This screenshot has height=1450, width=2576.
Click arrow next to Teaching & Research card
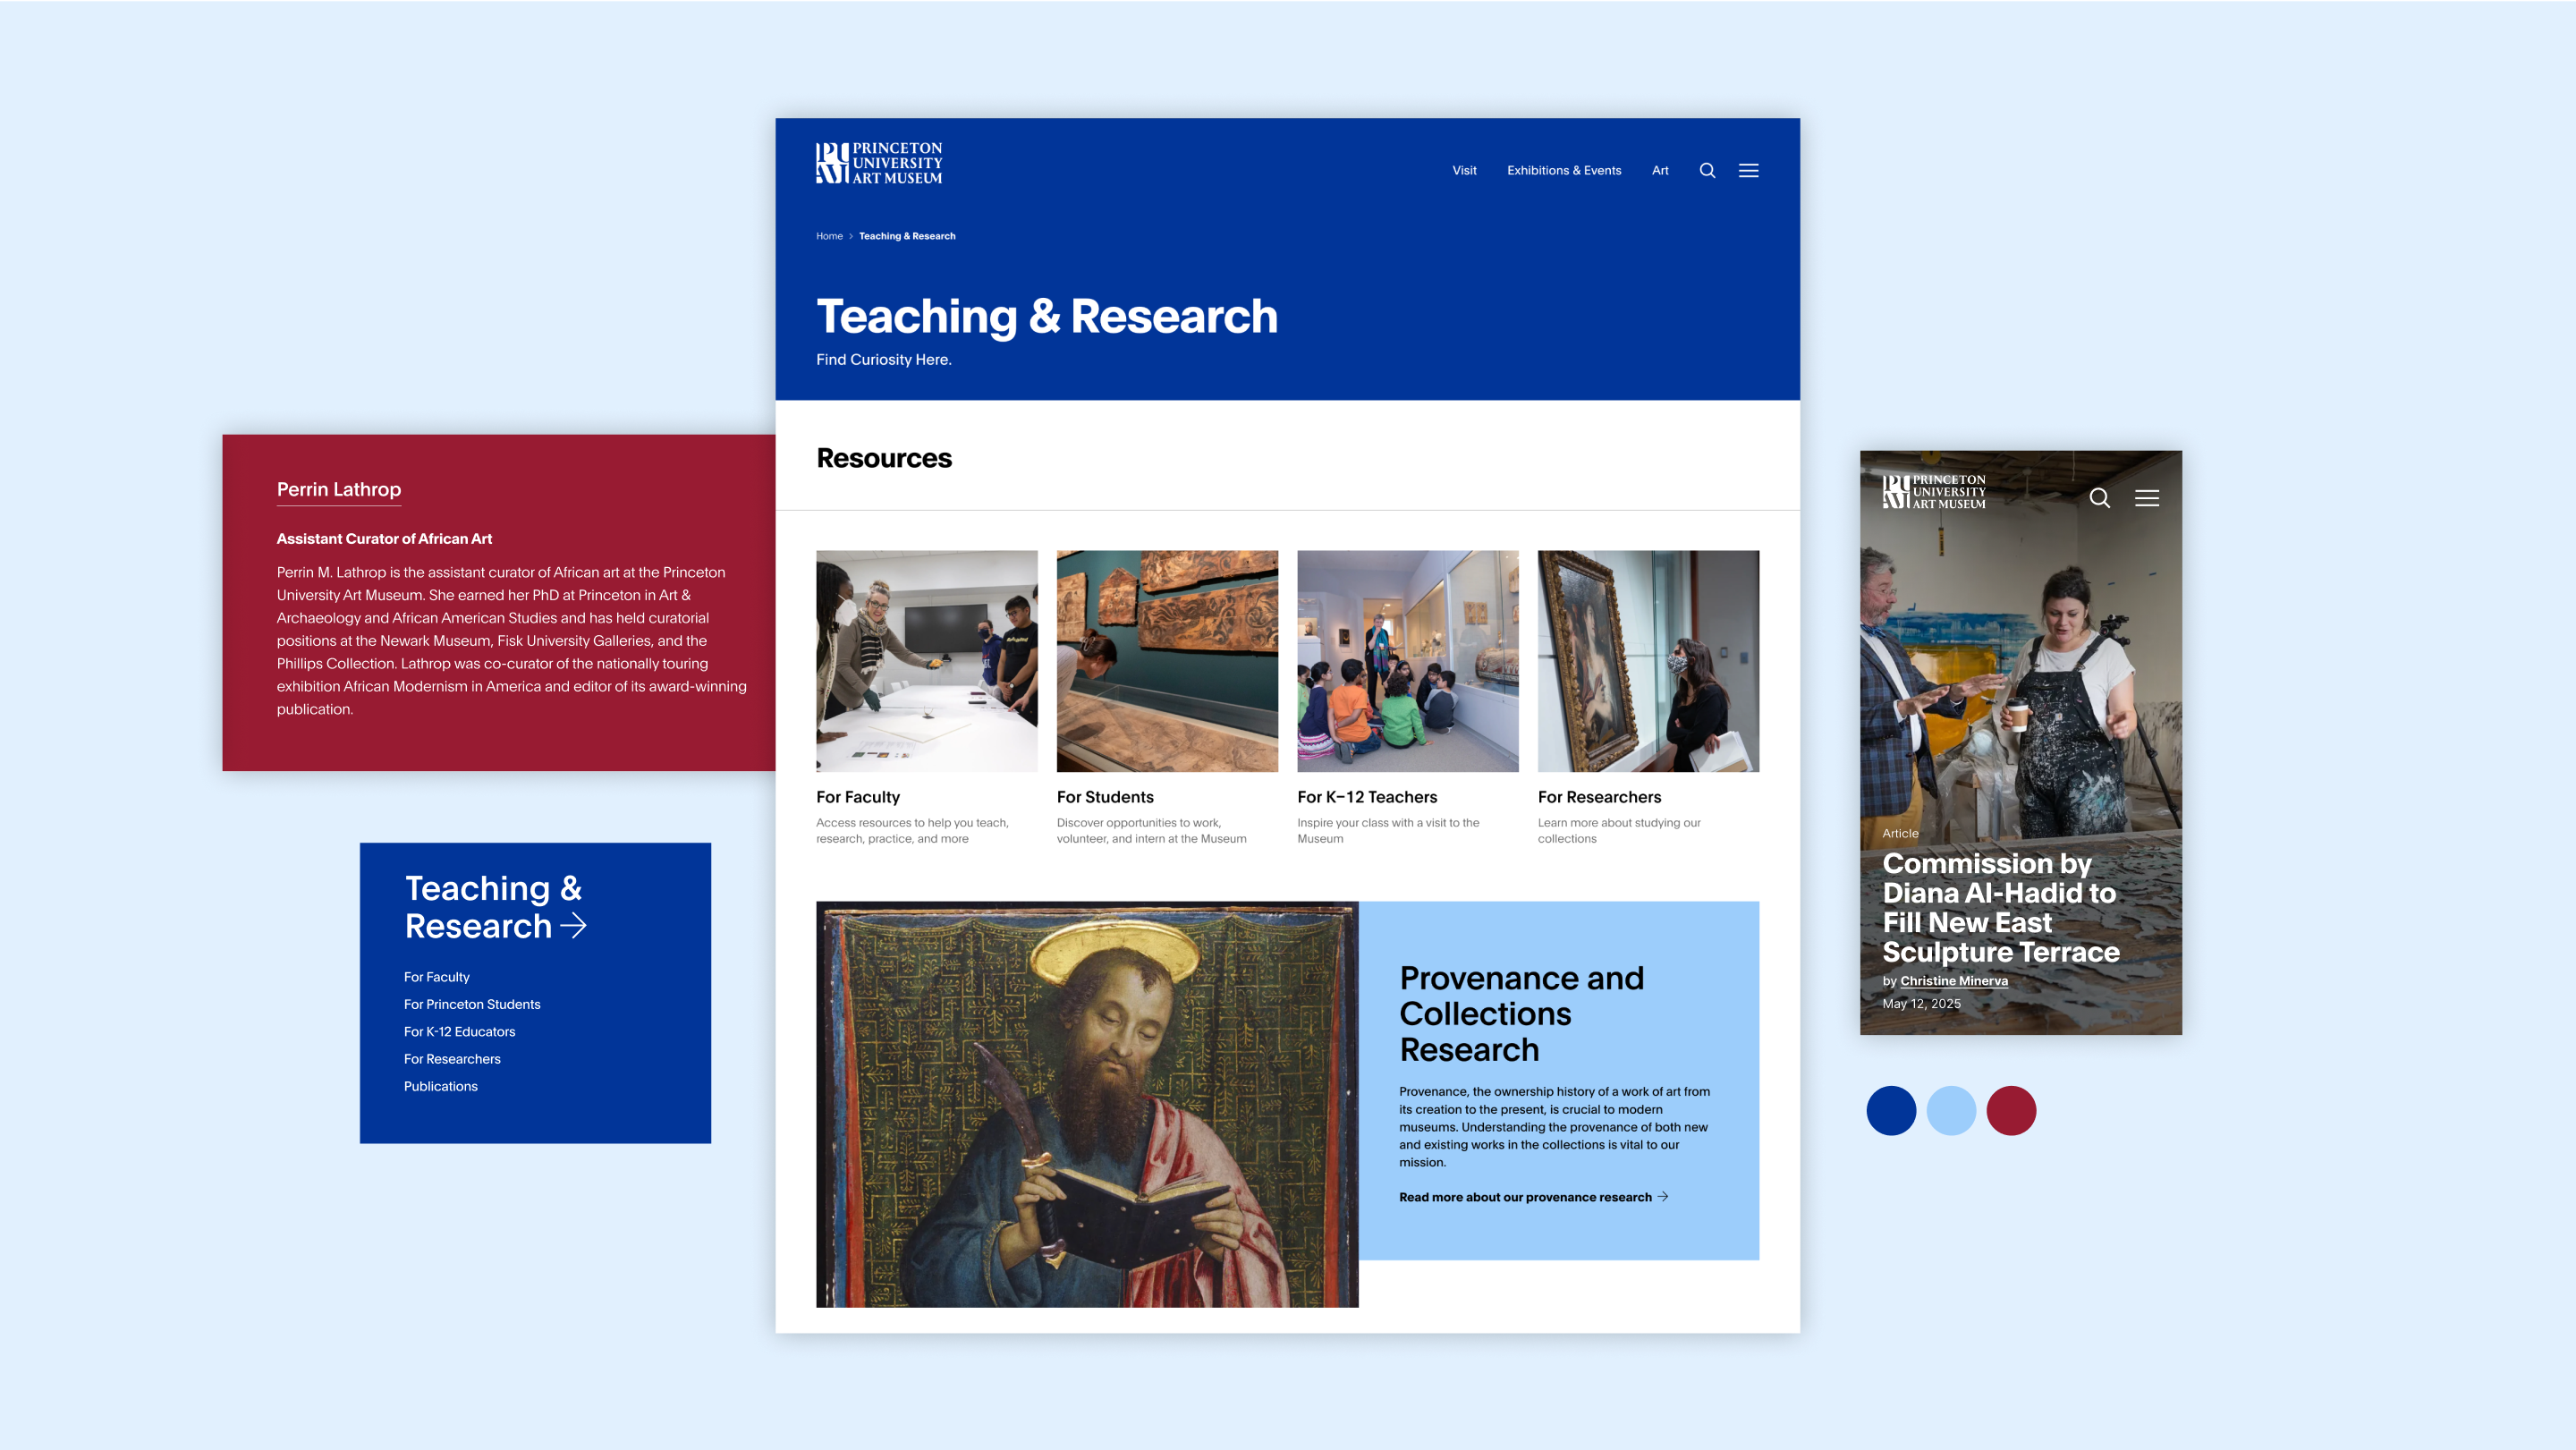(x=574, y=926)
